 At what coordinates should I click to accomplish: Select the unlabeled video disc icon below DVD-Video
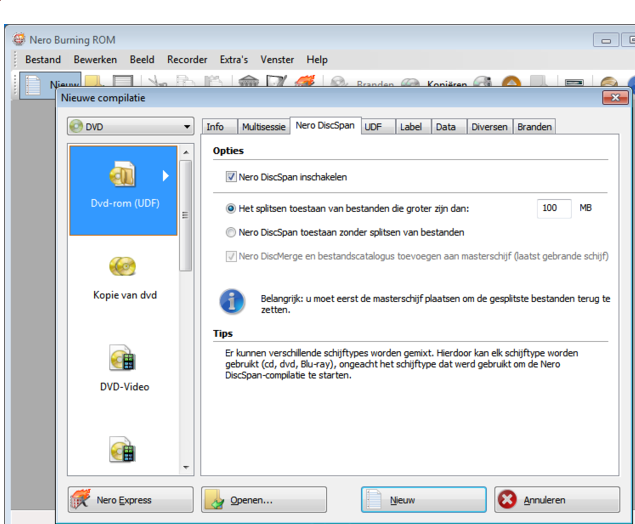tap(123, 449)
